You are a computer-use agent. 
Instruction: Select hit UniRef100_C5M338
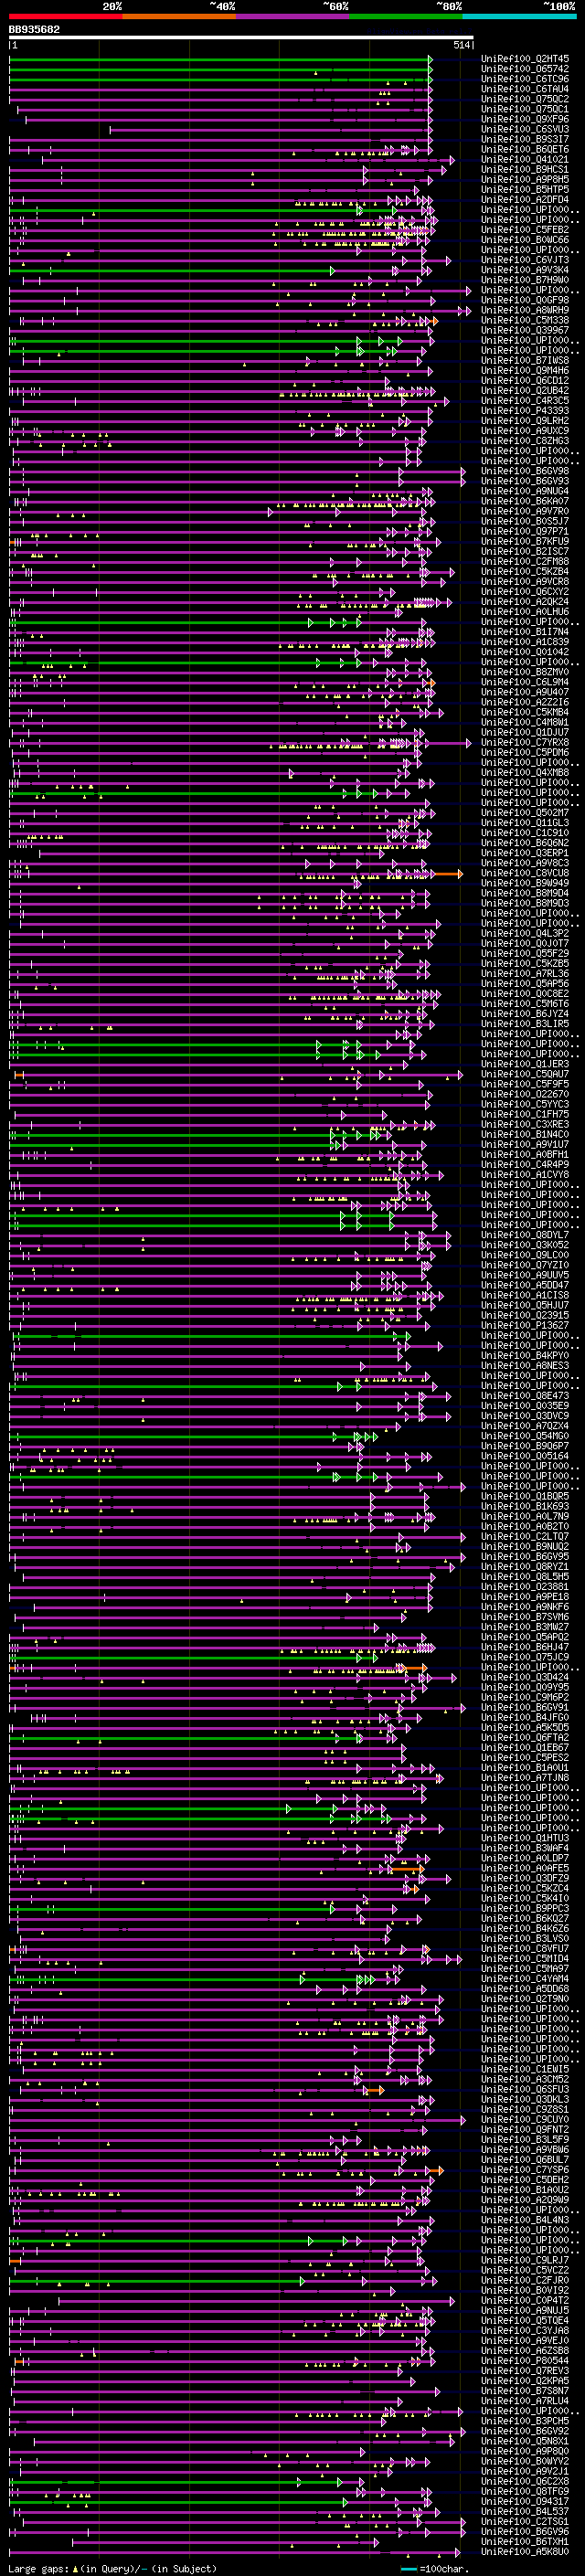[525, 320]
